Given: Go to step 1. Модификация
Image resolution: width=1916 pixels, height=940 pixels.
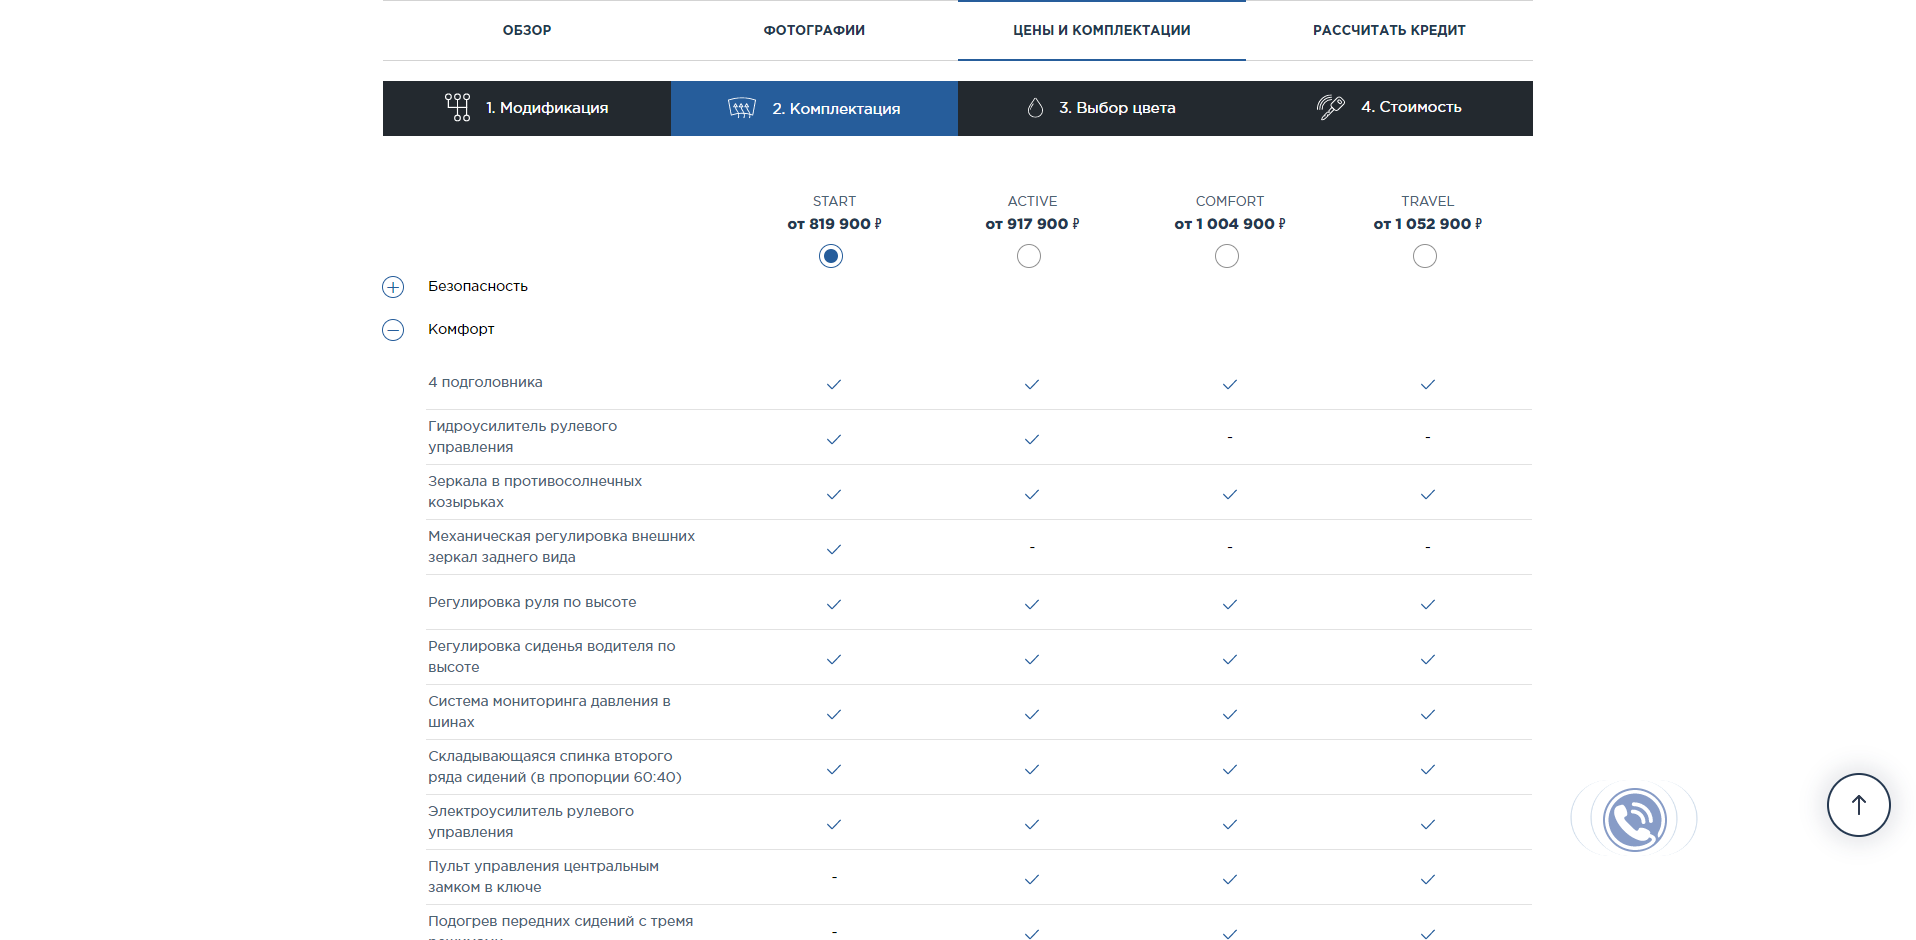Looking at the screenshot, I should pos(547,108).
